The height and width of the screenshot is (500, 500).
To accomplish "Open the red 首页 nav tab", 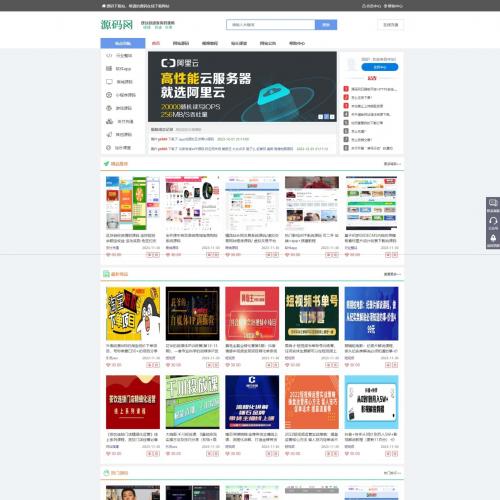I will click(156, 43).
